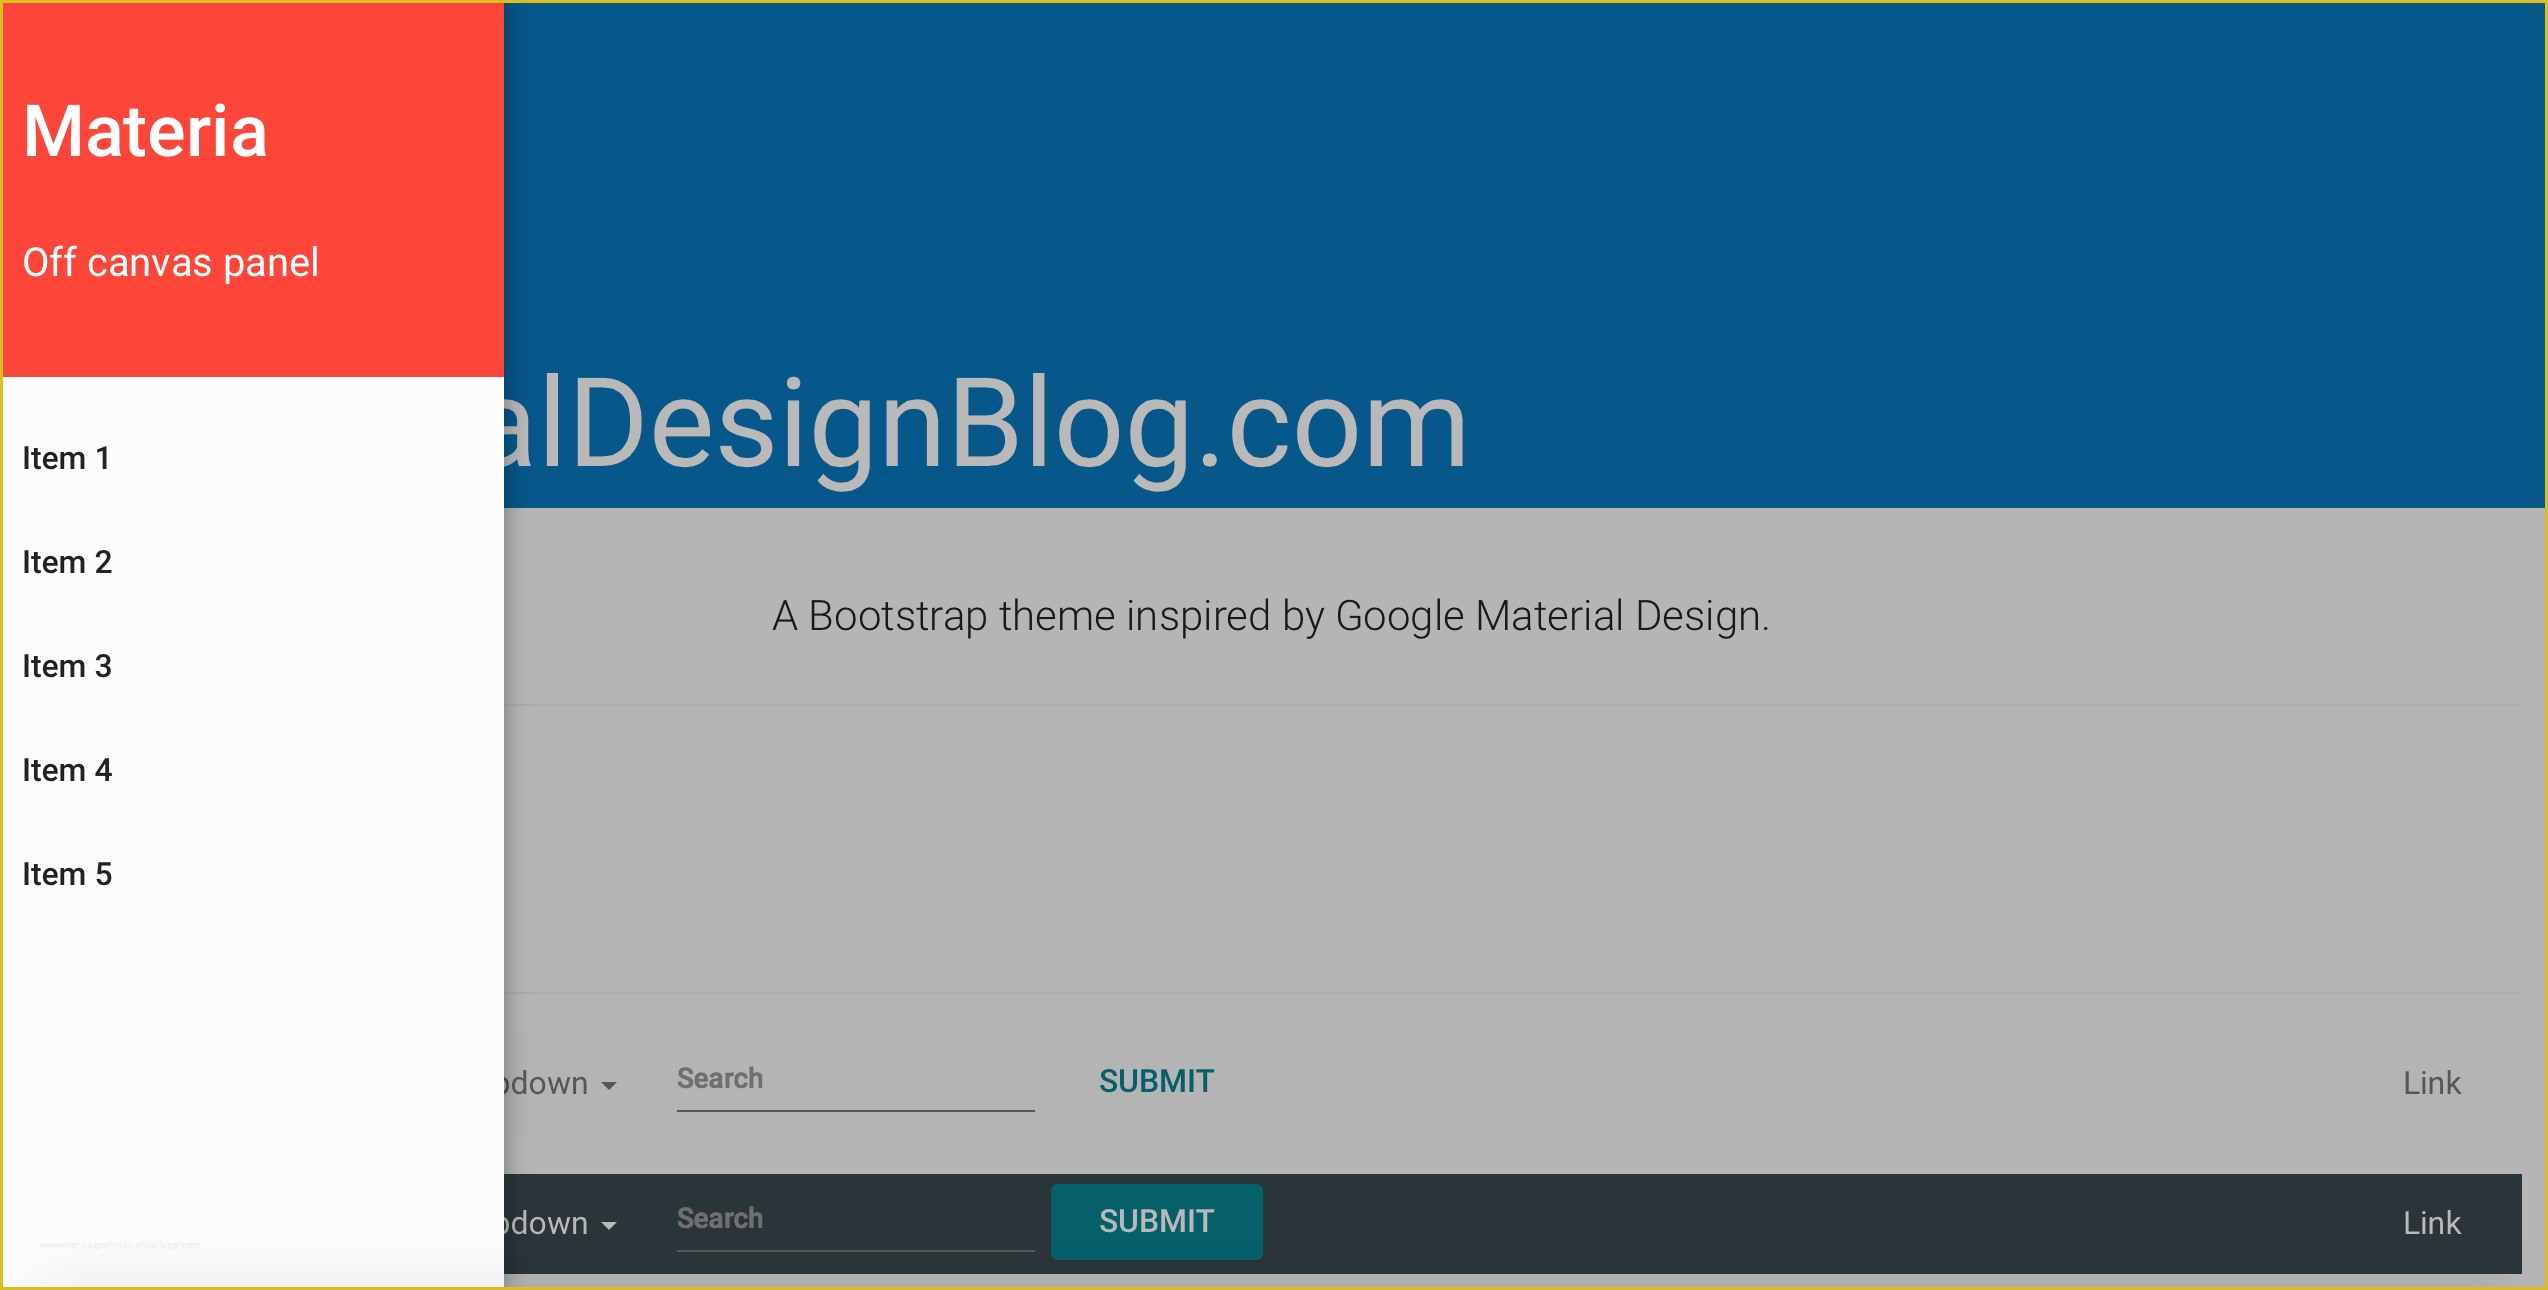Click the Off canvas panel label
This screenshot has height=1290, width=2548.
(169, 261)
